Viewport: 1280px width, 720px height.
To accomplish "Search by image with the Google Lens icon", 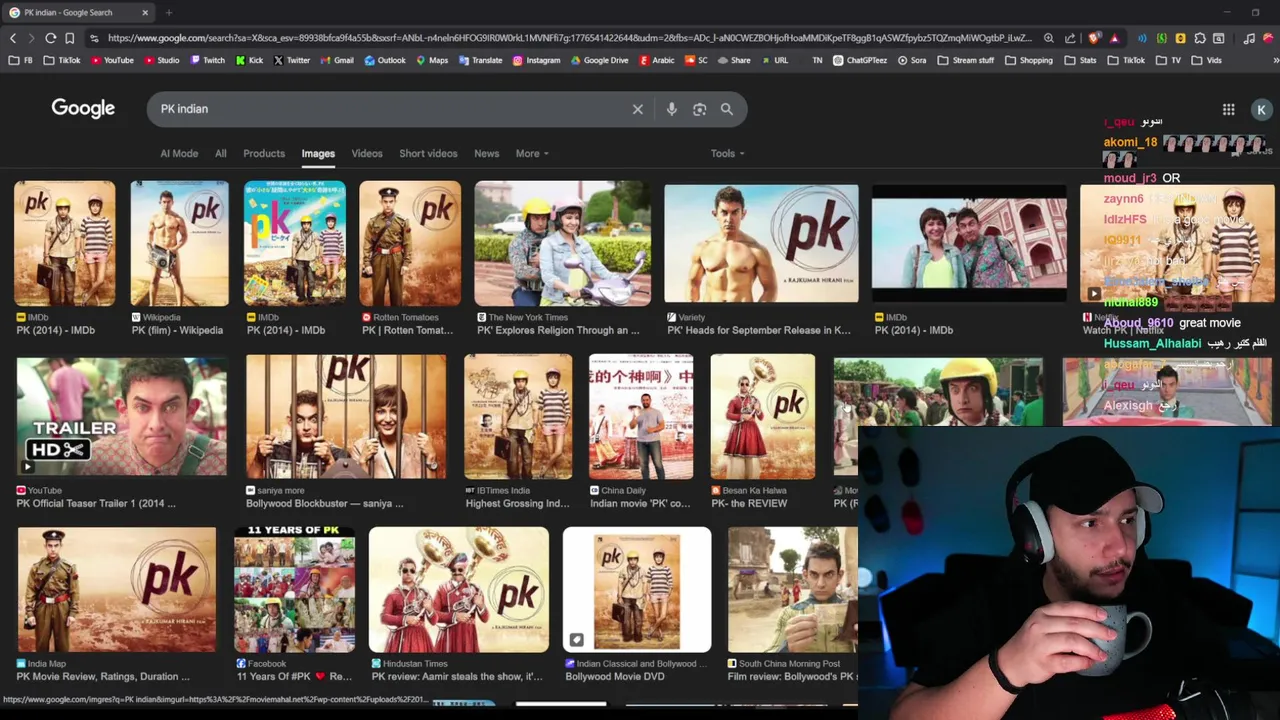I will coord(700,109).
